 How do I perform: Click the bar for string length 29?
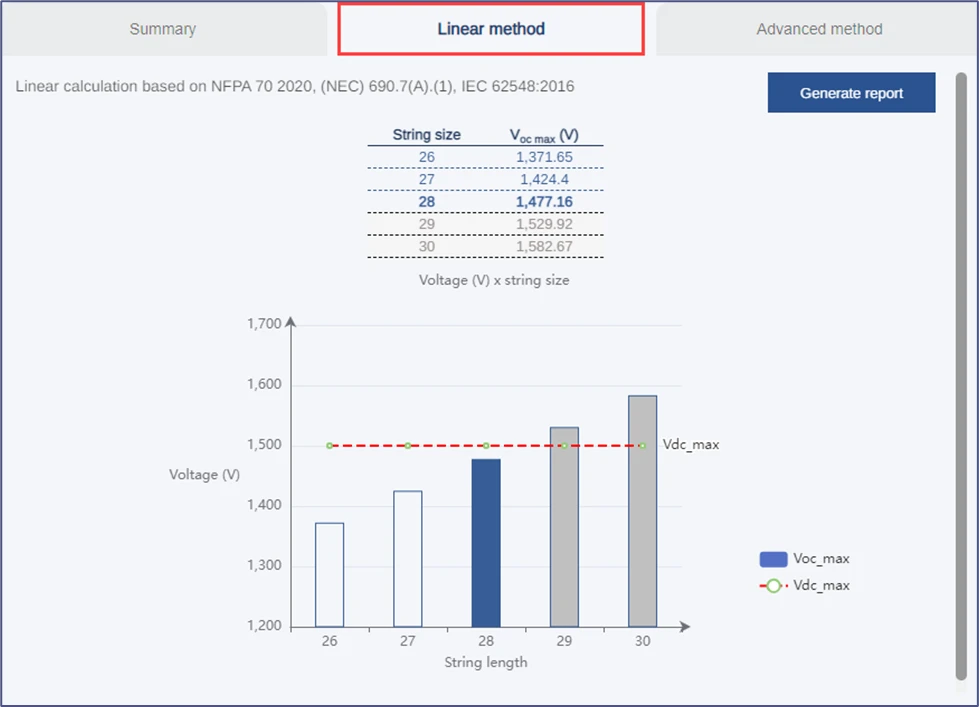(563, 525)
